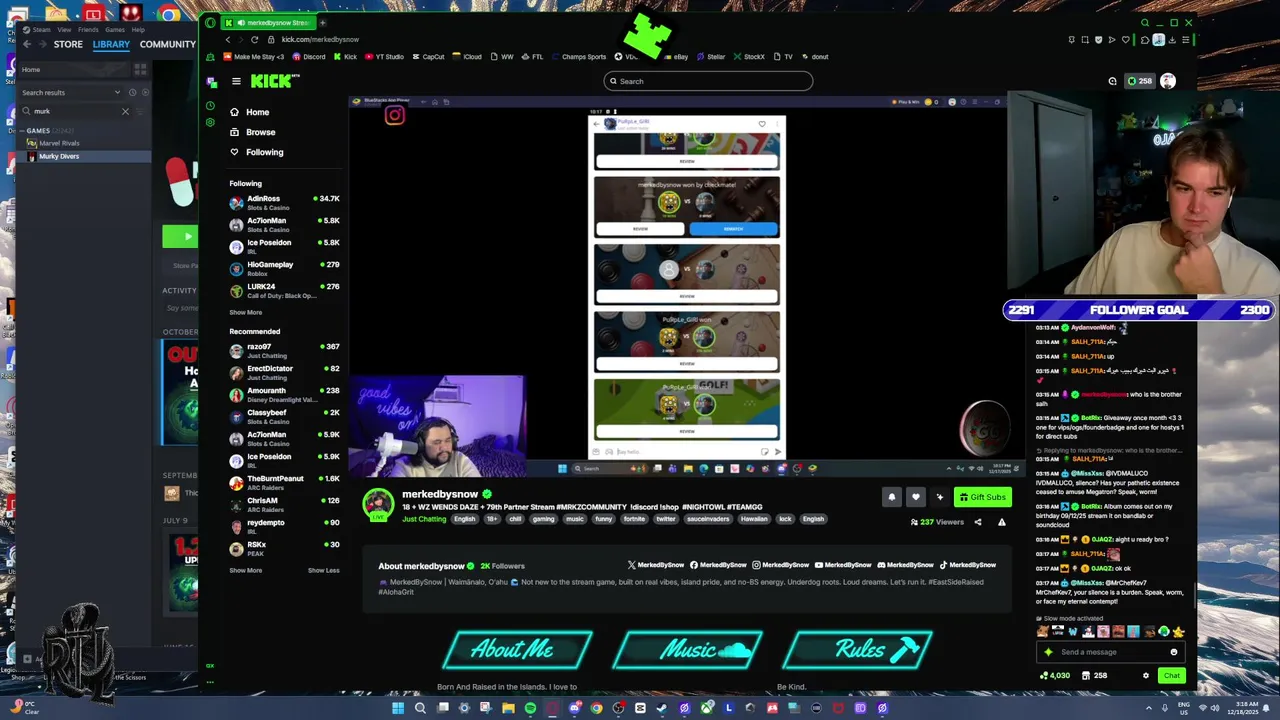Open the user profile avatar menu
Image resolution: width=1280 pixels, height=720 pixels.
click(x=1168, y=81)
